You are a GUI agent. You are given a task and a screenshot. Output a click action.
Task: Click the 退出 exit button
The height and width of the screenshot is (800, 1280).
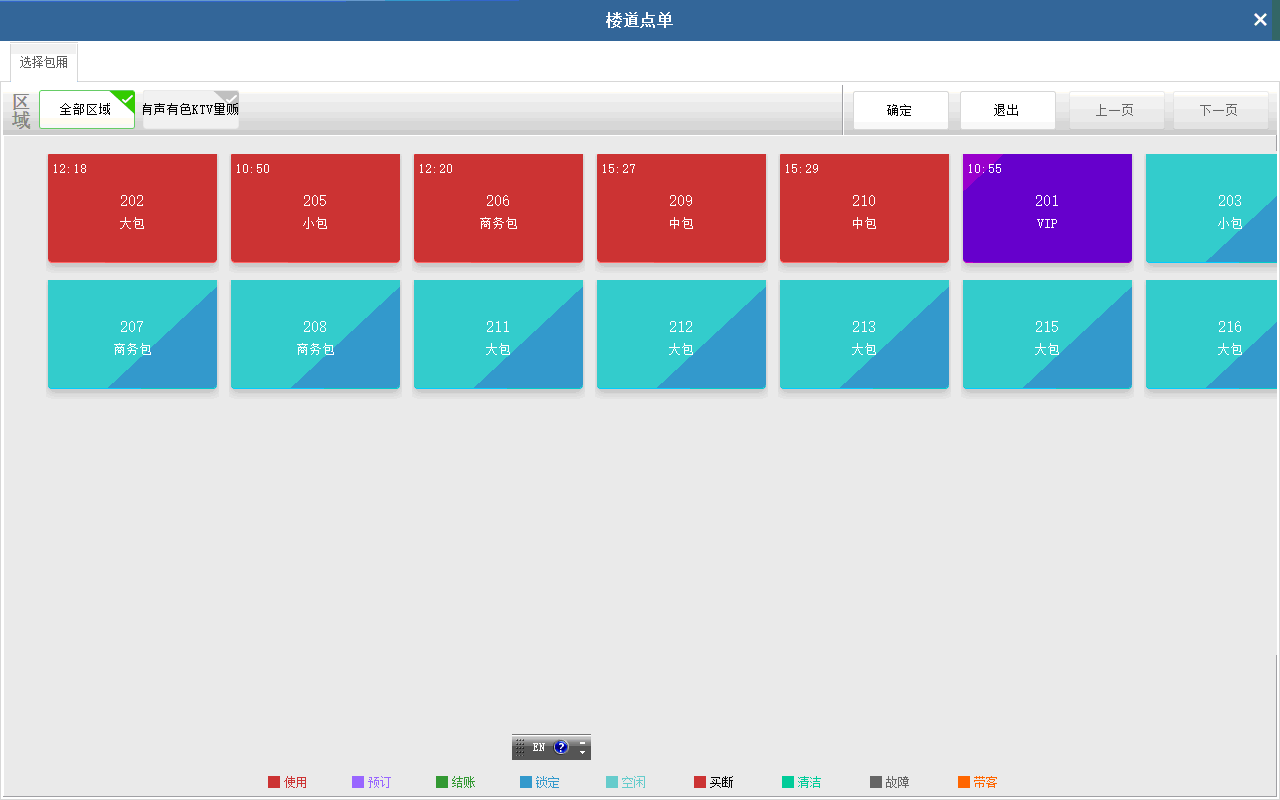[x=1007, y=110]
